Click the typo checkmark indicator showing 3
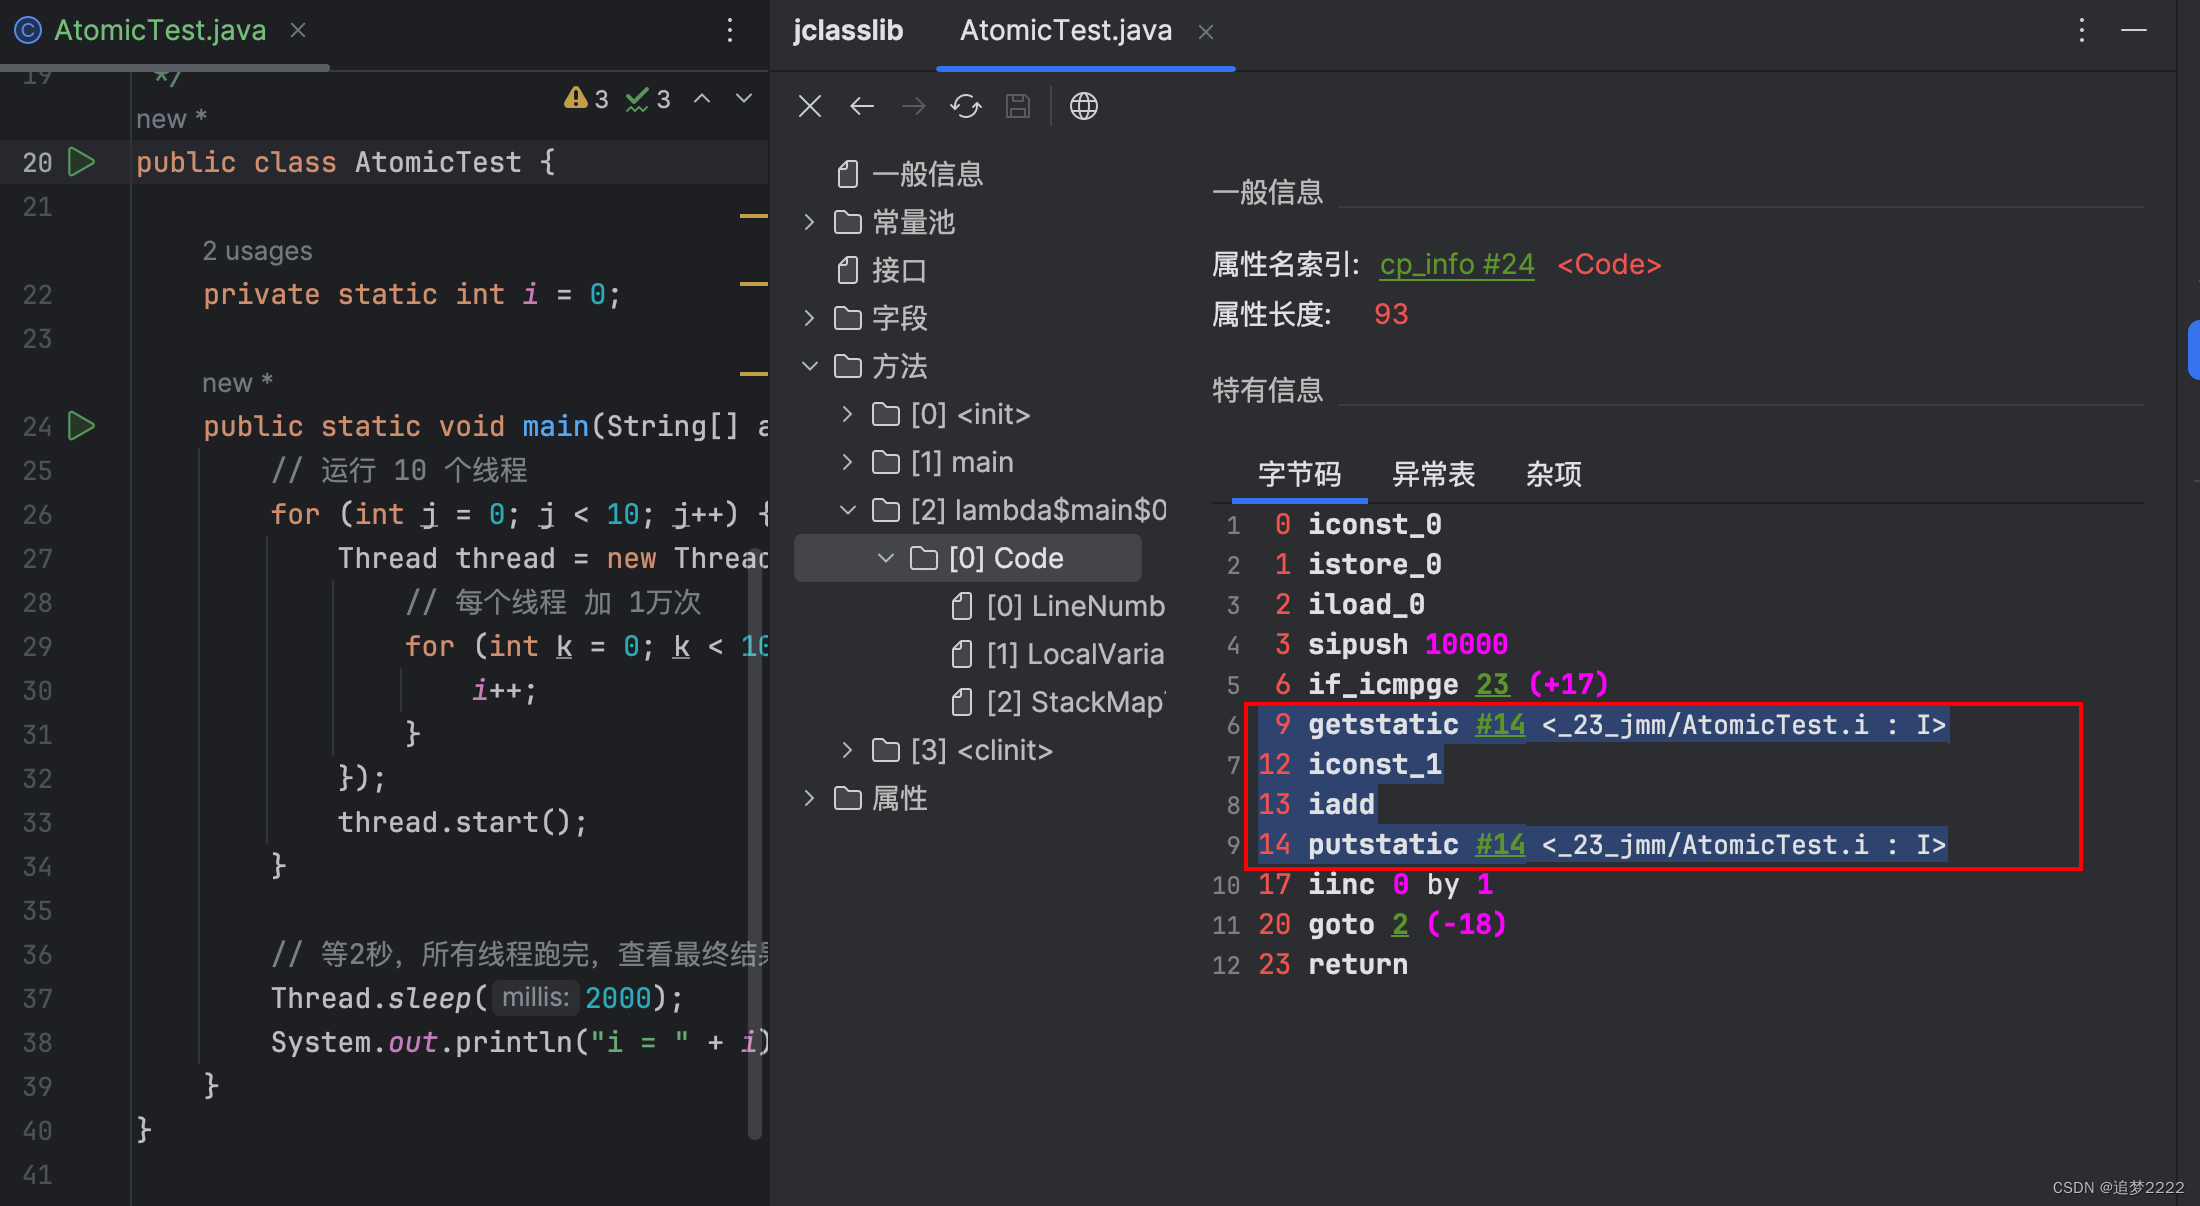The image size is (2200, 1206). pos(648,98)
